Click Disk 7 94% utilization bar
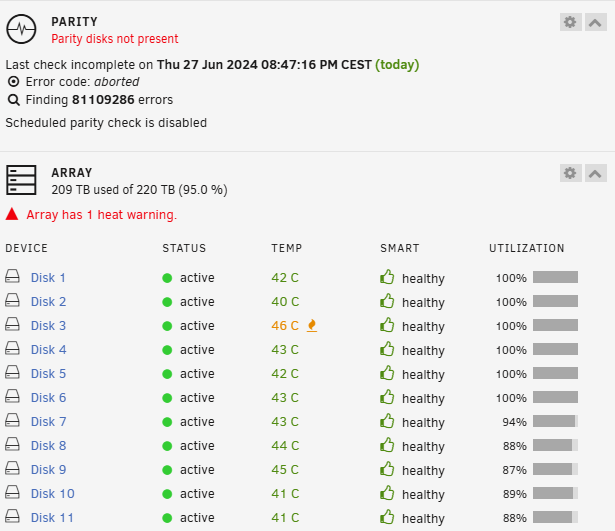Viewport: 615px width, 531px height. (x=555, y=421)
